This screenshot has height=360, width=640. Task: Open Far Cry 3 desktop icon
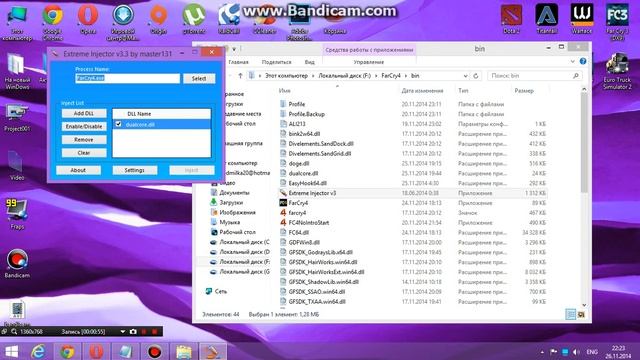tap(617, 22)
